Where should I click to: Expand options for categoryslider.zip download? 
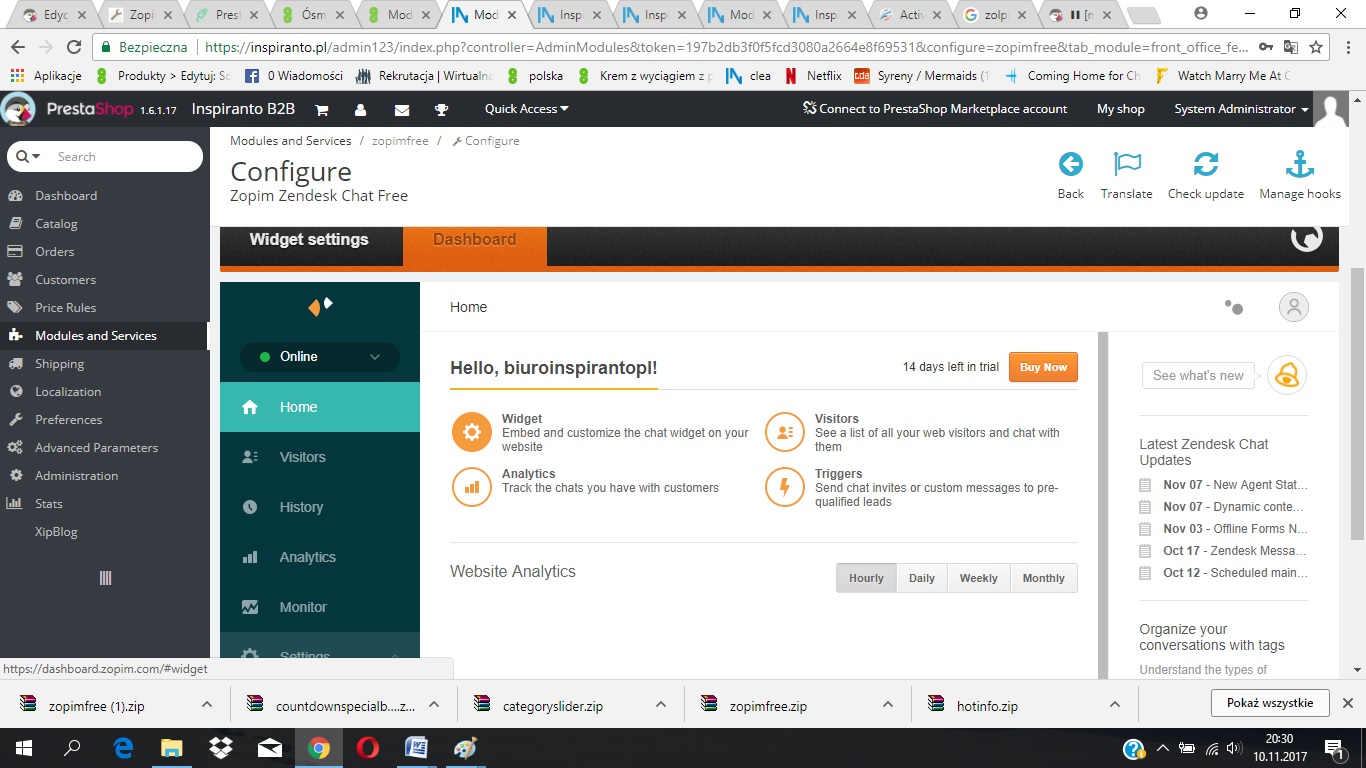[x=661, y=705]
